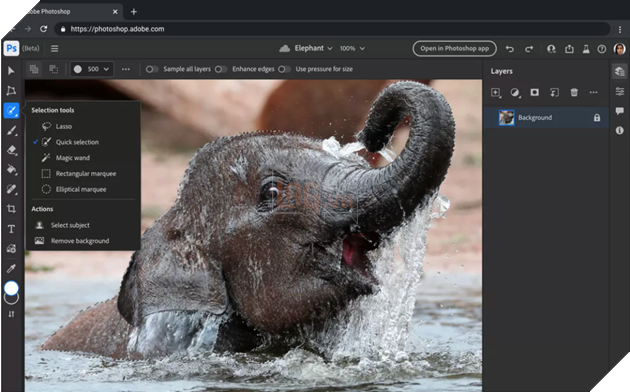The image size is (630, 392).
Task: Select the Spot healing tool
Action: [x=11, y=189]
